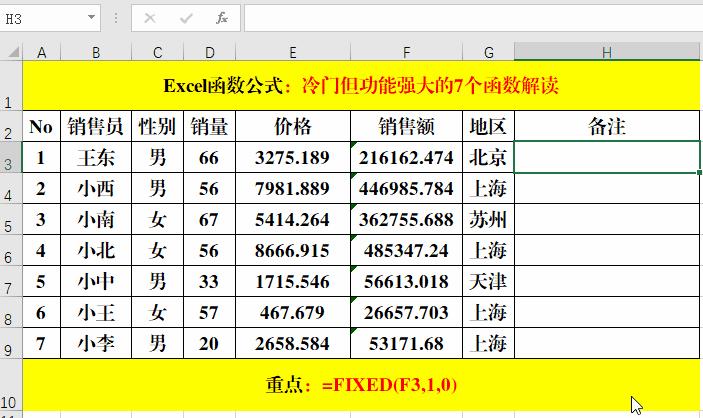Click the region cell '天津'

488,281
